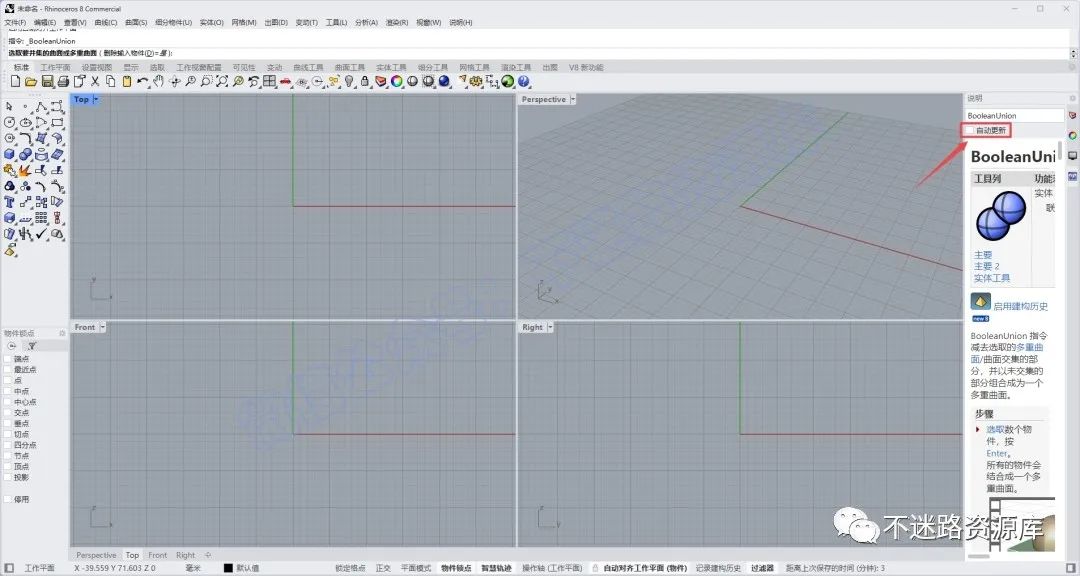Select the arrow pointer tool
This screenshot has height=576, width=1080.
pyautogui.click(x=9, y=106)
